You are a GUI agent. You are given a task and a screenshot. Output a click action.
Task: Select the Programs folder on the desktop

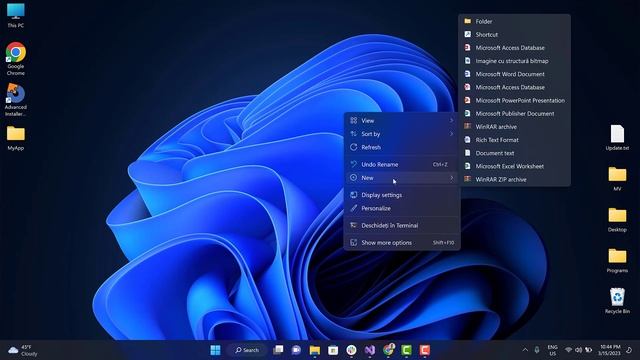[x=617, y=260]
